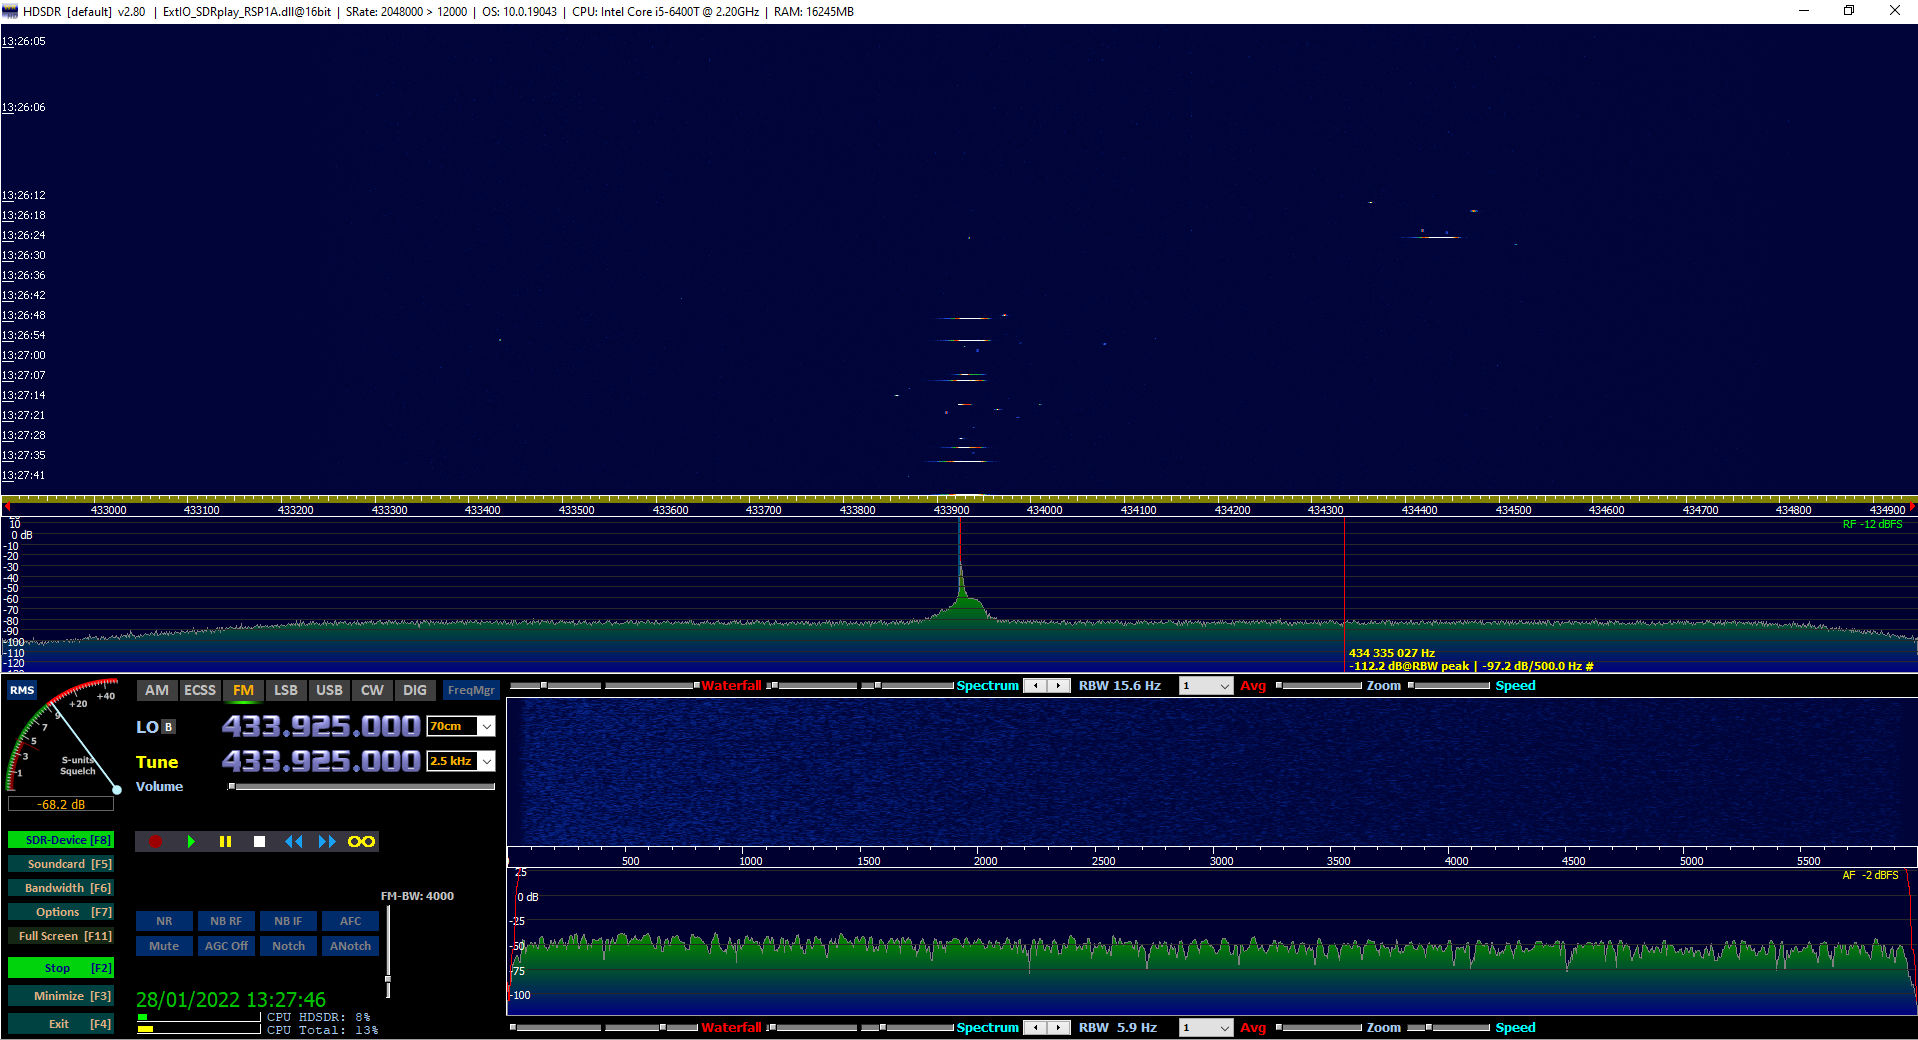This screenshot has height=1040, width=1918.
Task: Click the date time 28/01/2022 display
Action: (231, 1000)
